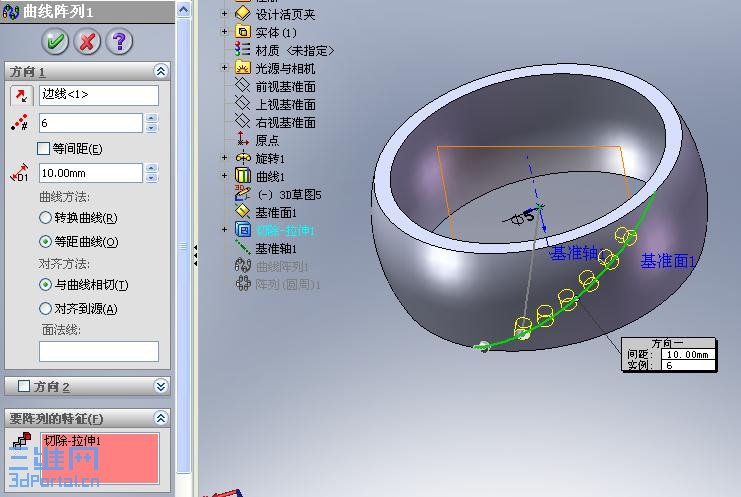The width and height of the screenshot is (741, 497).
Task: Decrease the instance count stepper
Action: click(x=151, y=128)
